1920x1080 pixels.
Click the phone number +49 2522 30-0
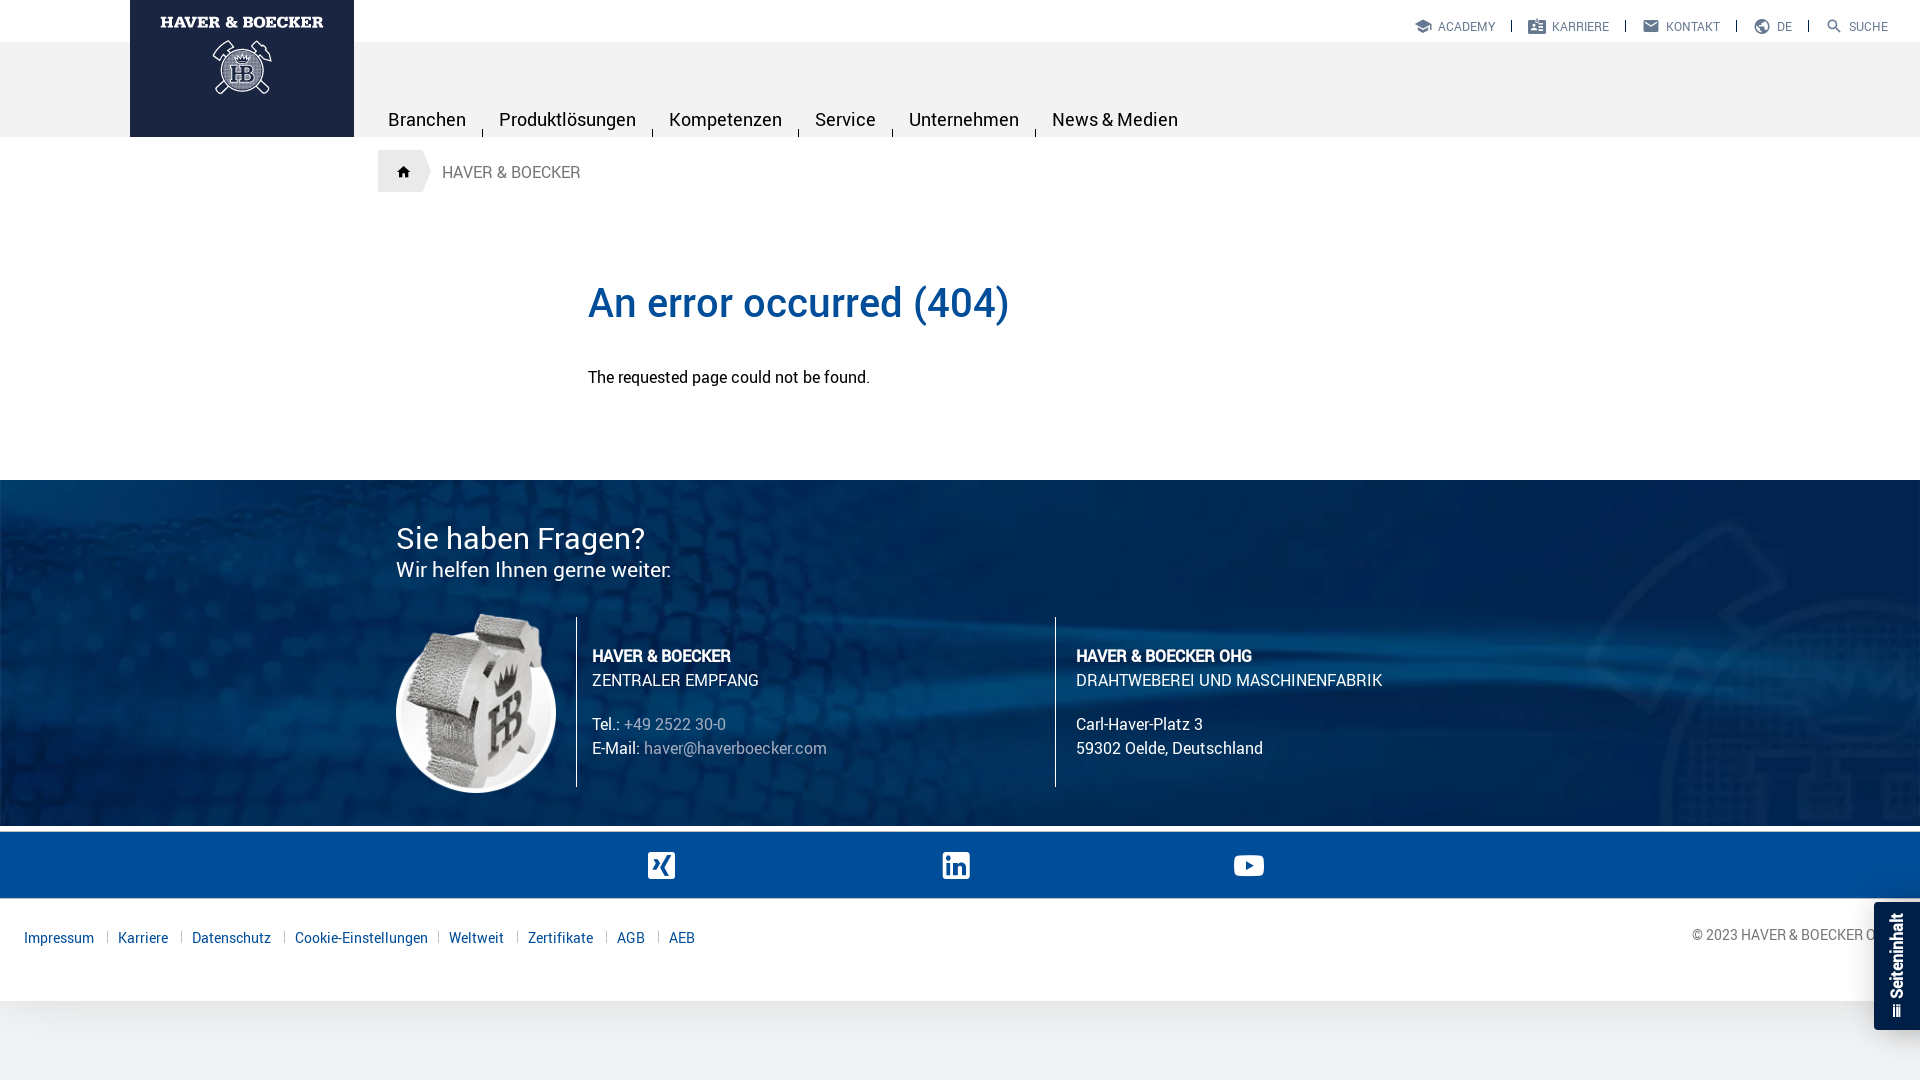(x=675, y=724)
